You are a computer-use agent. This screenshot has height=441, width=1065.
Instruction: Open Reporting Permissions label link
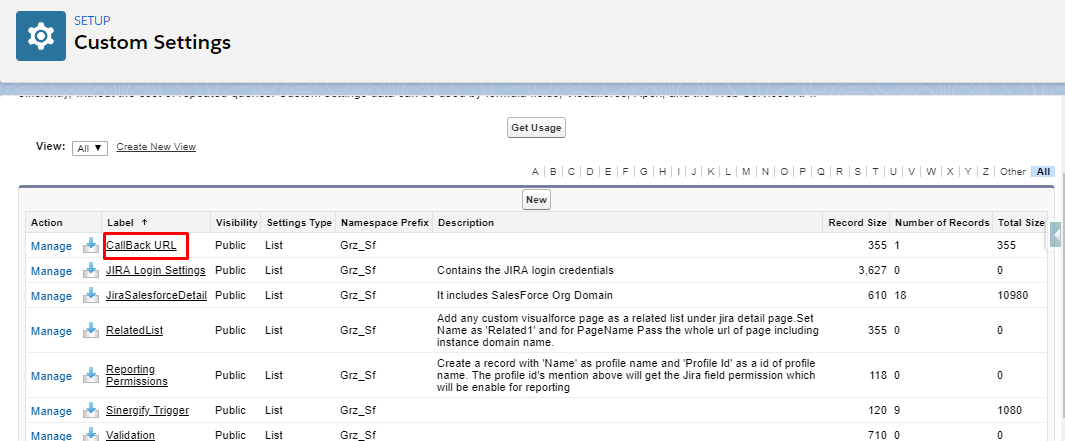(137, 375)
